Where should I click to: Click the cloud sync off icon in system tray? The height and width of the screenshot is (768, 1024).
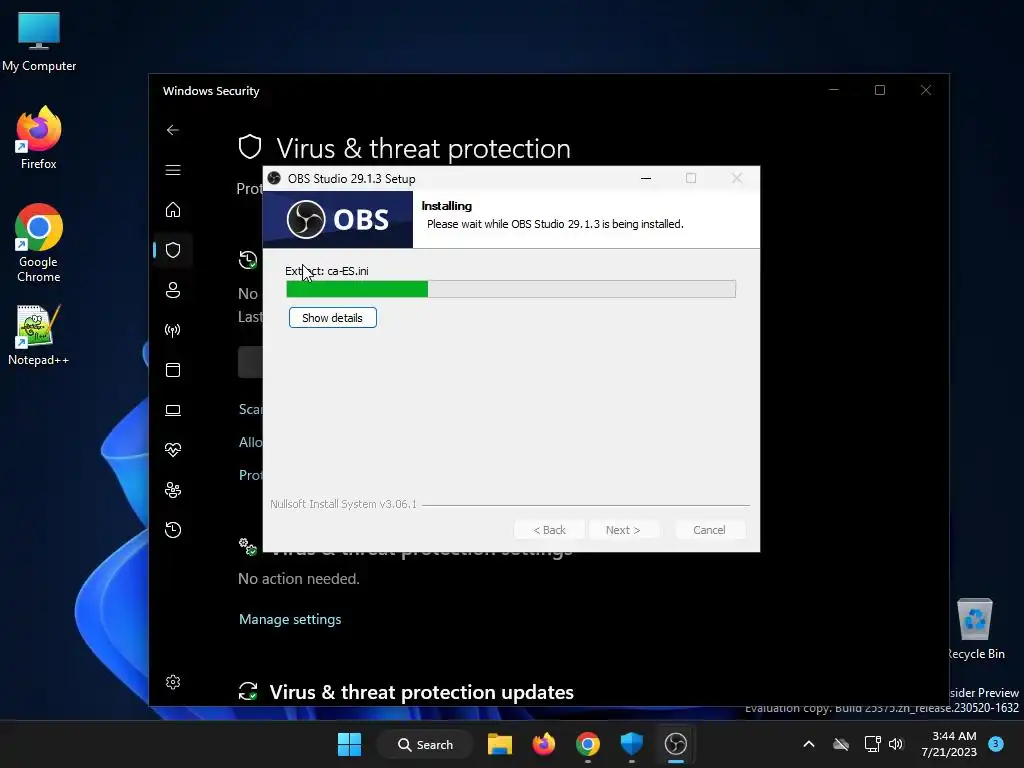click(841, 744)
